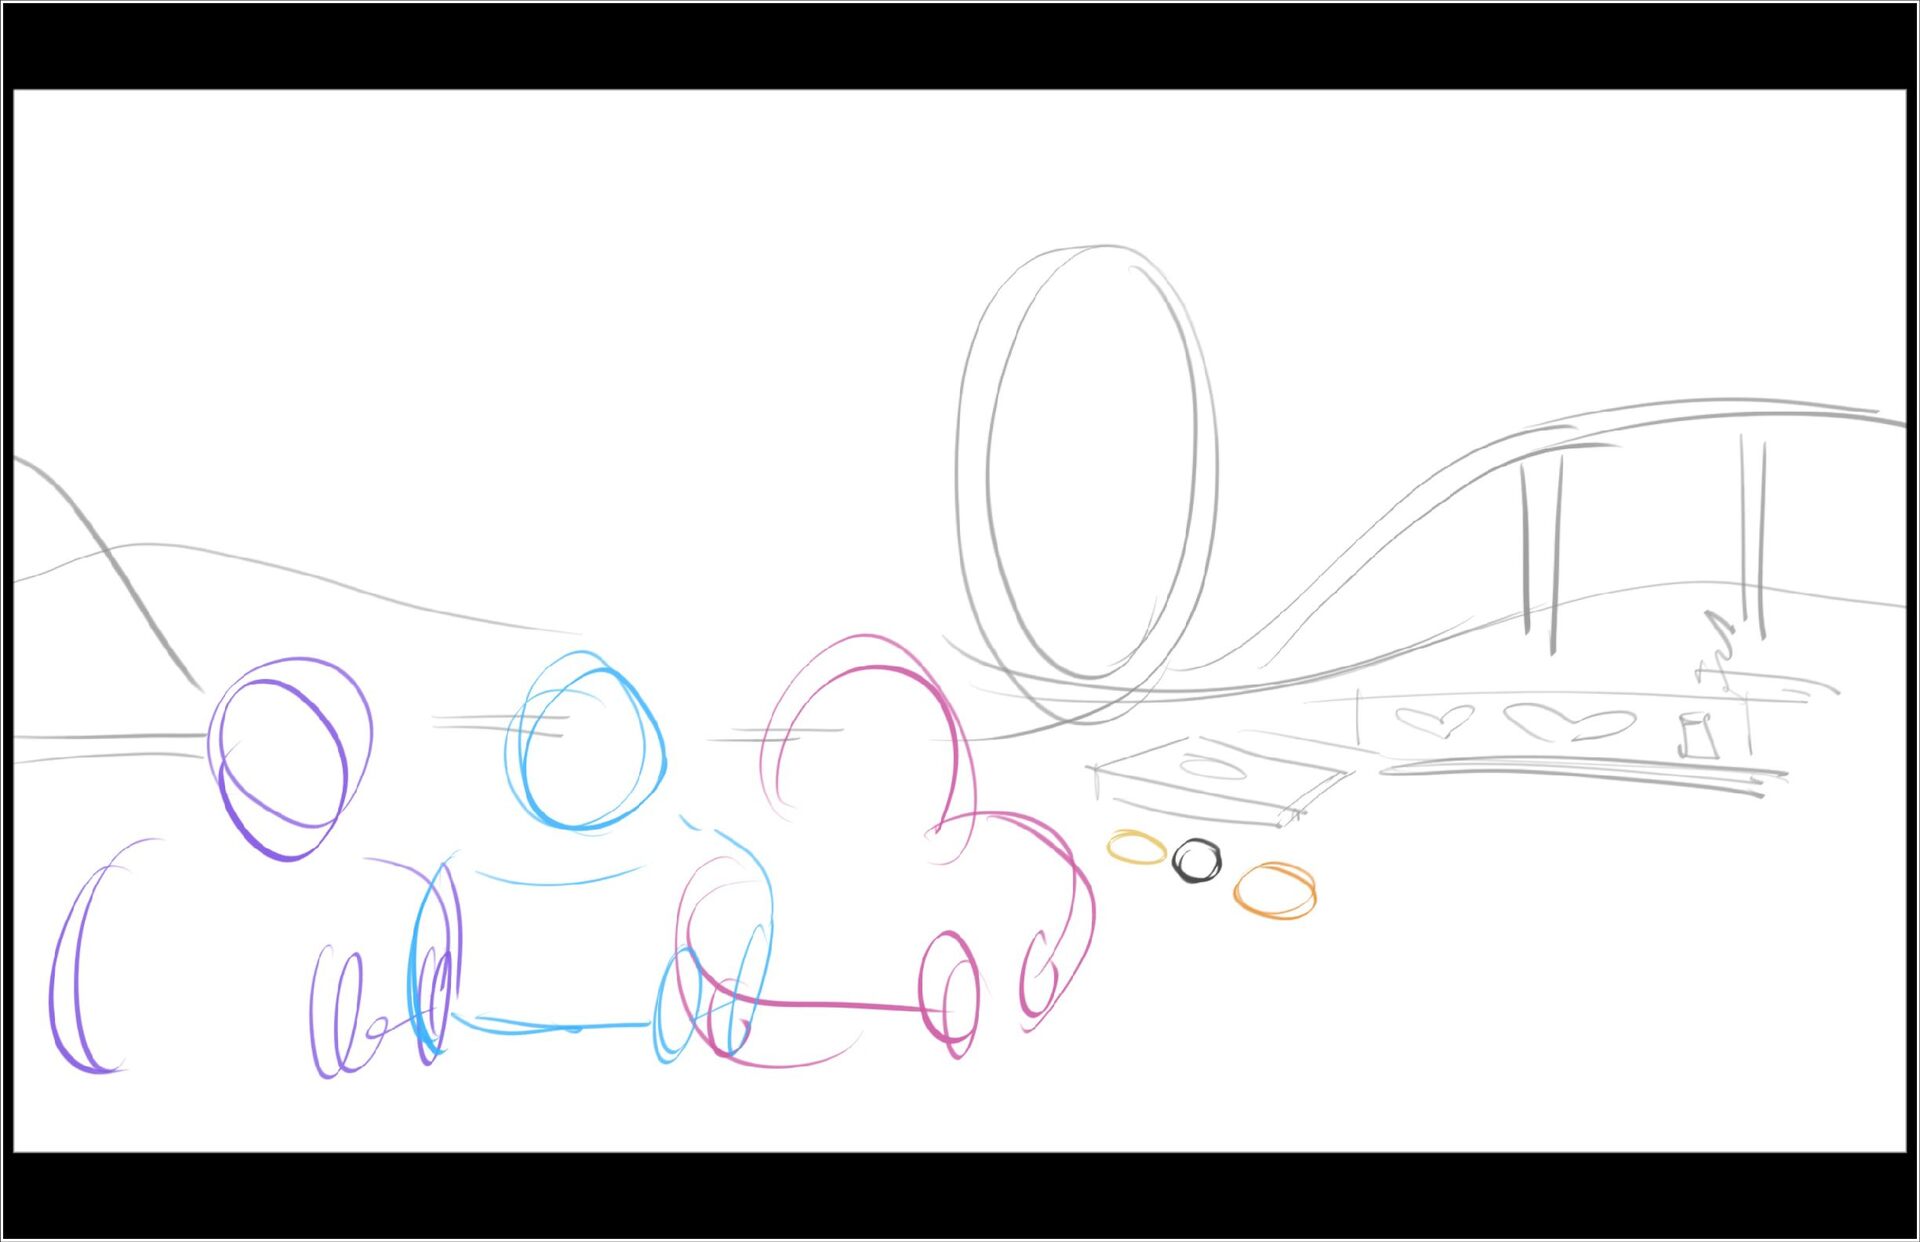
Task: Click the small yellow ring on ground
Action: pos(1136,847)
